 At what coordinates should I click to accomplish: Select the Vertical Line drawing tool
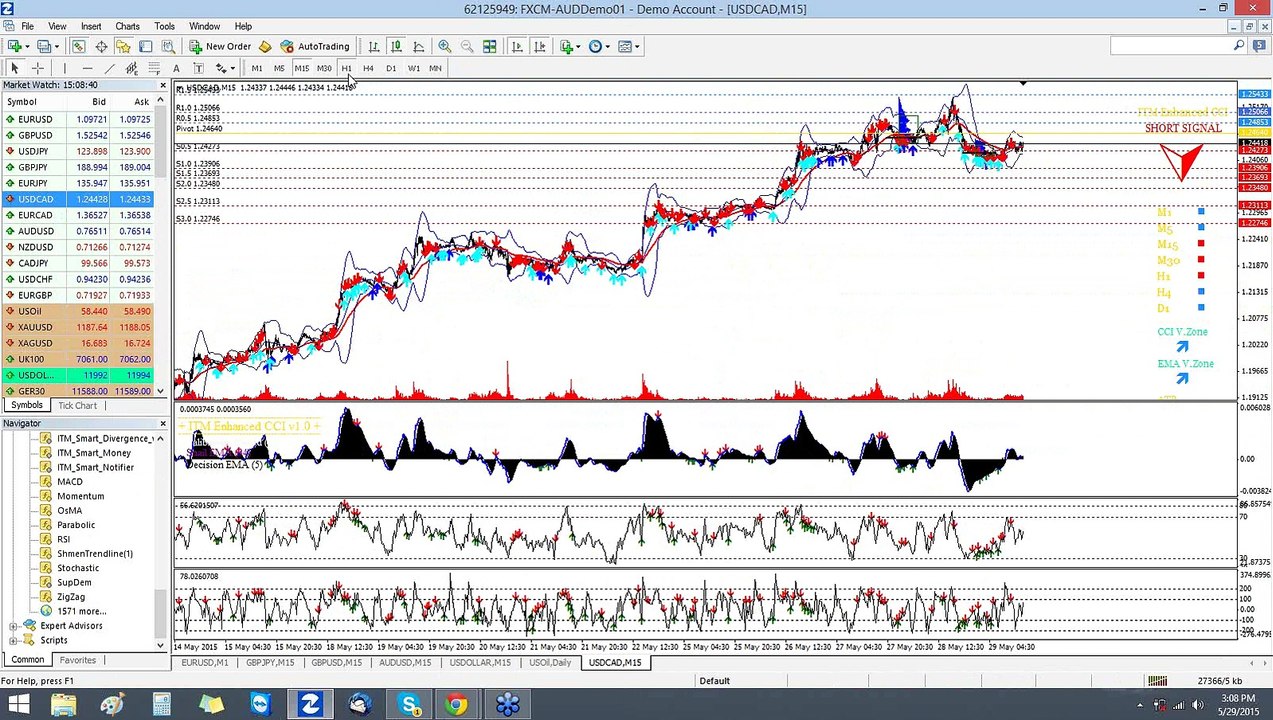pos(65,68)
